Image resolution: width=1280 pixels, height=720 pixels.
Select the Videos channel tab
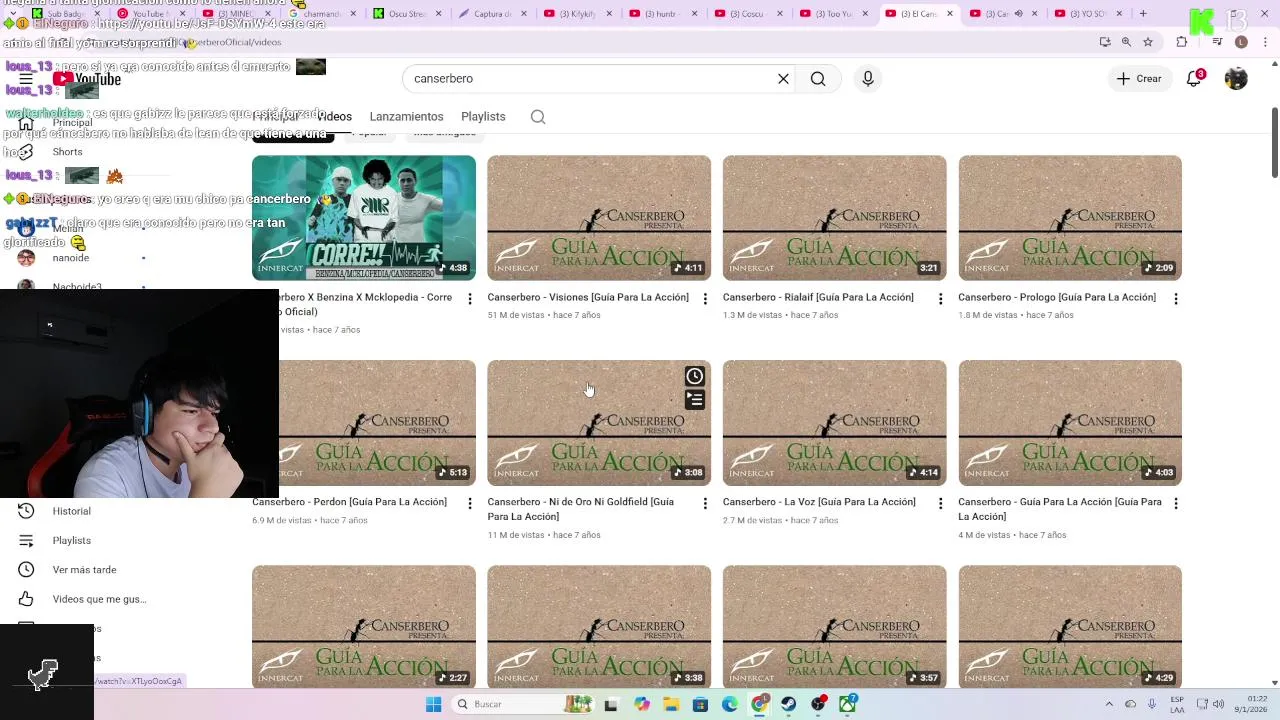pos(335,117)
